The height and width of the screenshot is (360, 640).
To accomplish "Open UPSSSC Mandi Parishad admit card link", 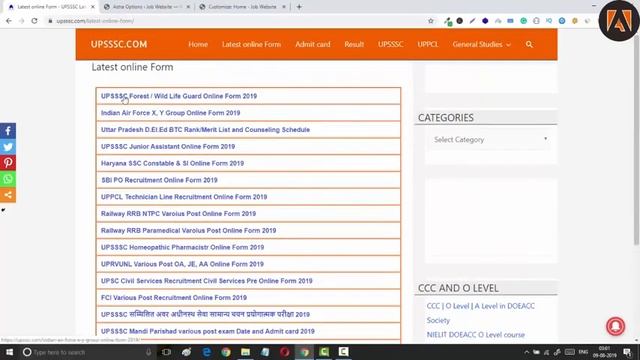I will tap(208, 331).
